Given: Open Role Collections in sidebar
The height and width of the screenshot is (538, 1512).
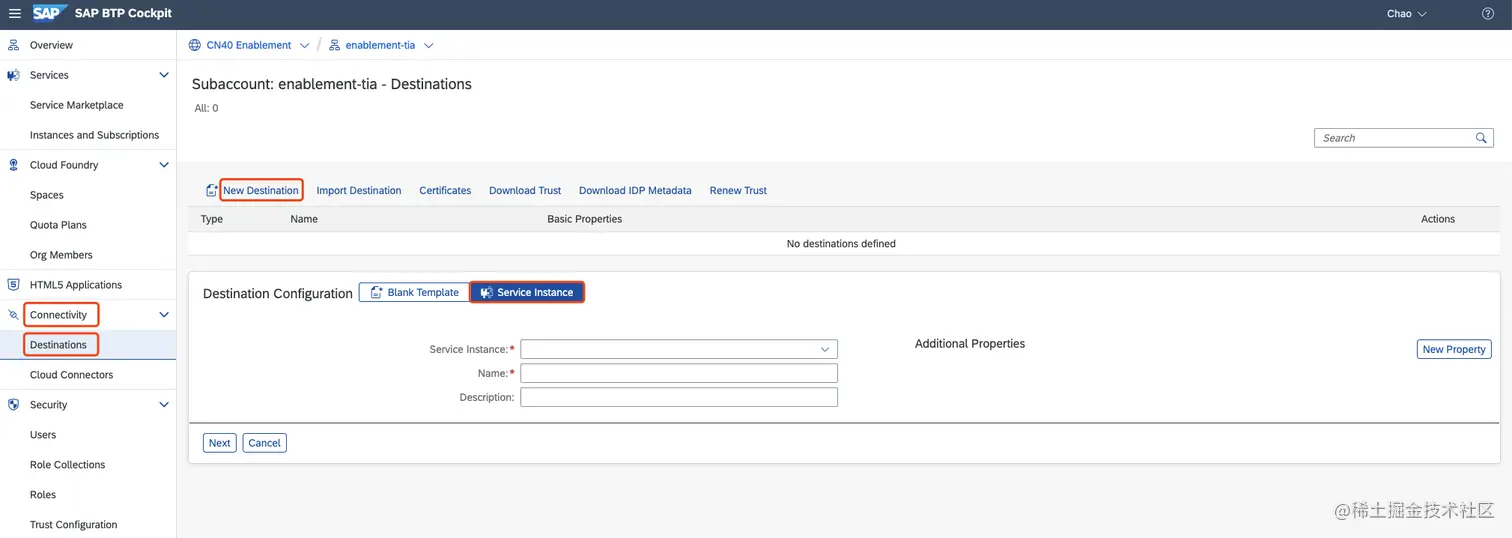Looking at the screenshot, I should [x=67, y=465].
